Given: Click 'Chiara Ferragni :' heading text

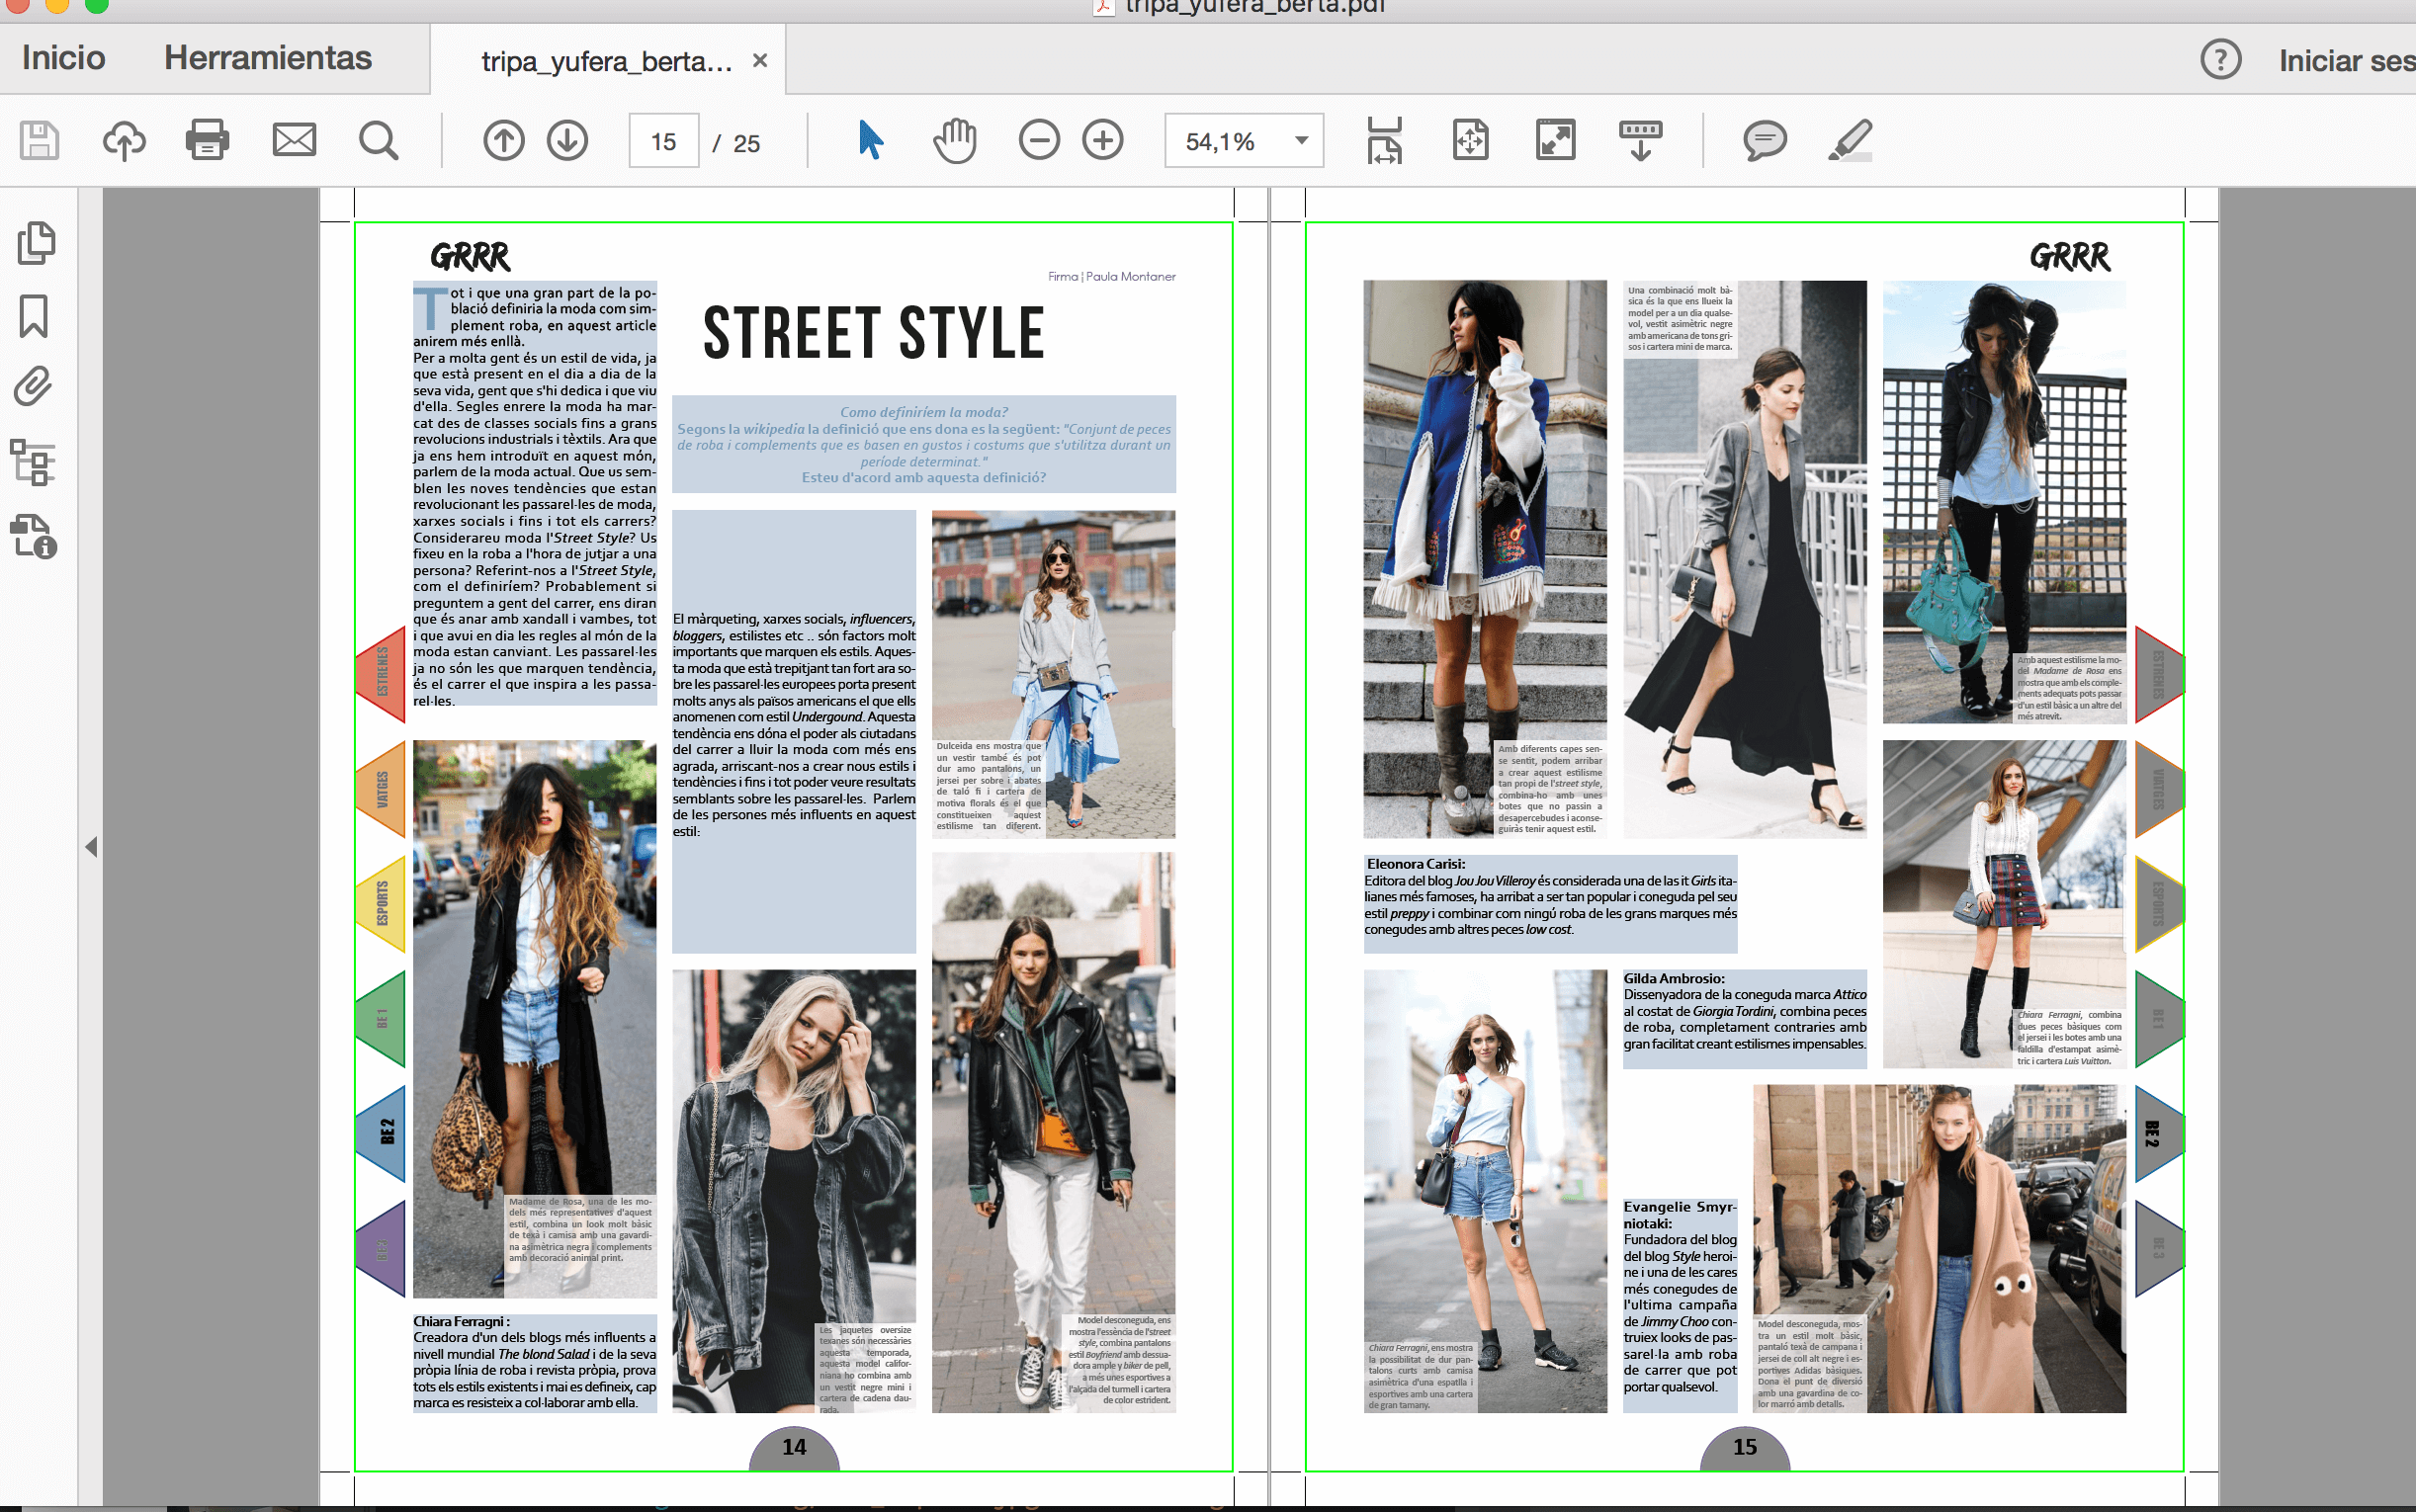Looking at the screenshot, I should coord(462,1321).
